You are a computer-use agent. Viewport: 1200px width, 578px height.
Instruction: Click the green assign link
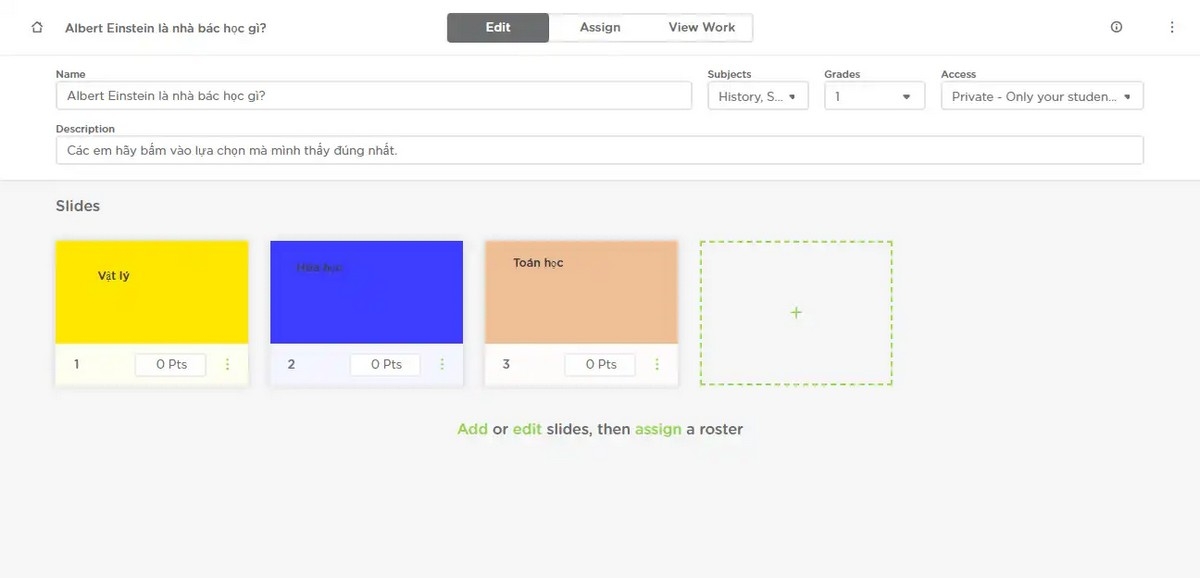tap(658, 429)
